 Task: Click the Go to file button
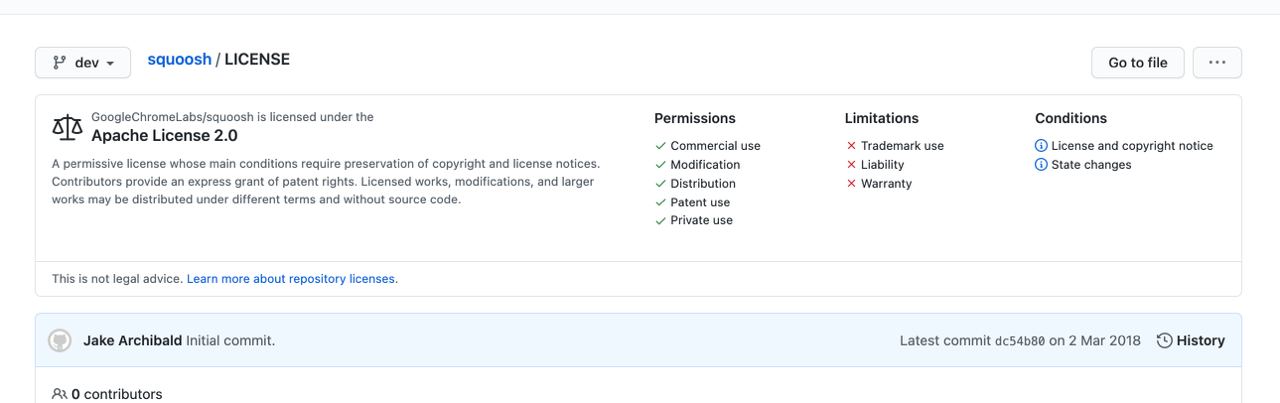[1137, 62]
